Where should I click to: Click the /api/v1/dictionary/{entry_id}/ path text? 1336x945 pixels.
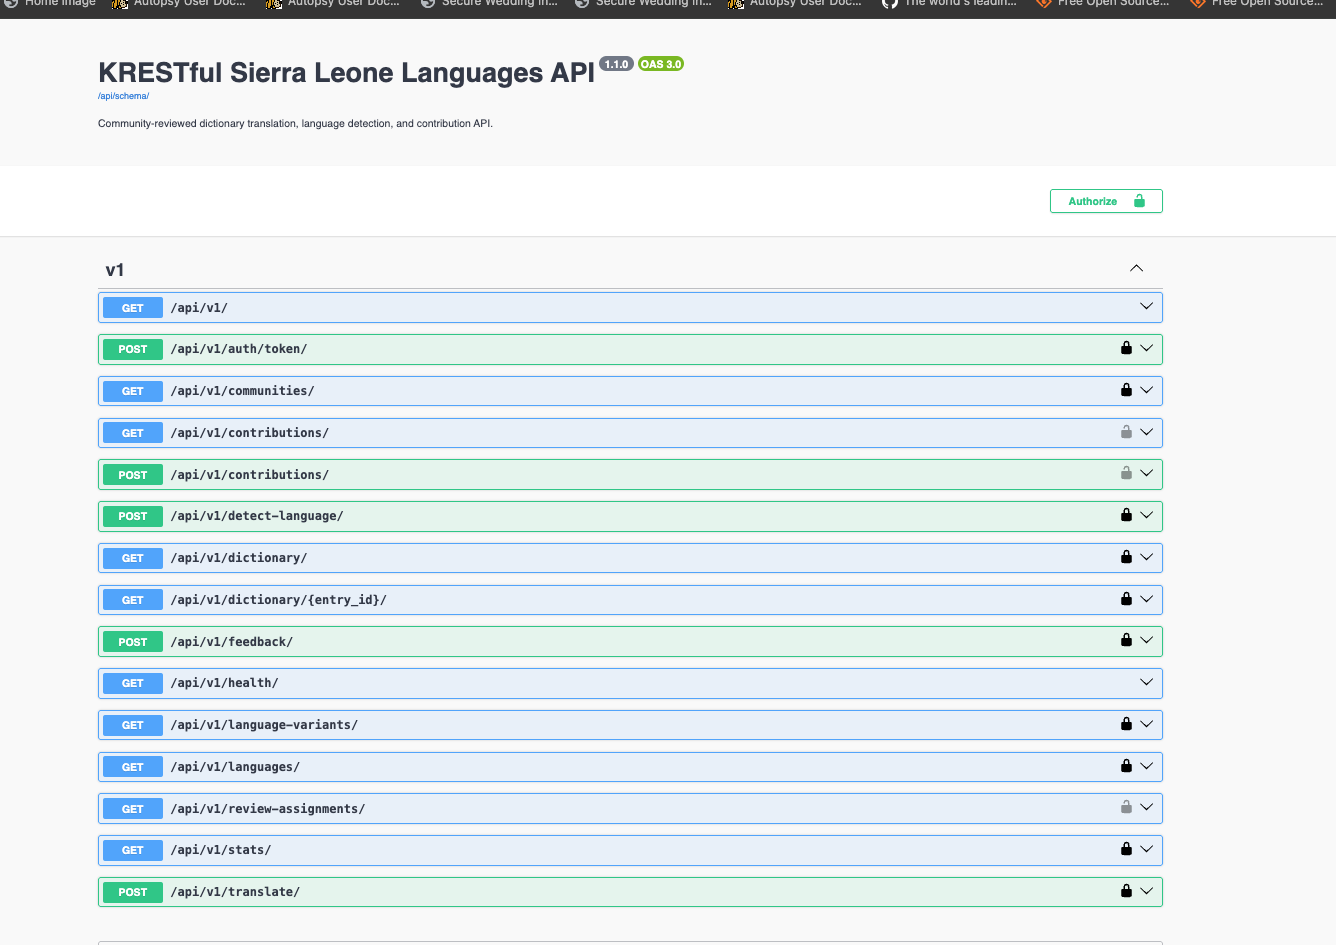pos(279,600)
